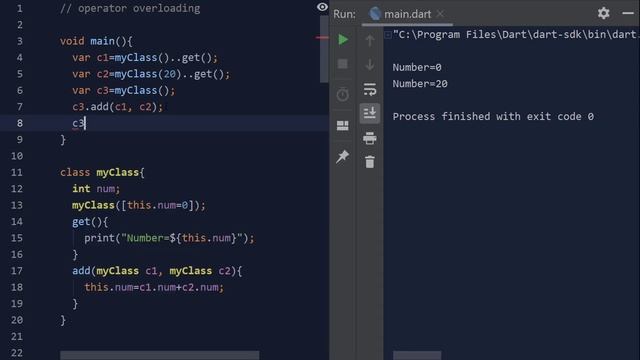
Task: Print the console output
Action: (370, 138)
